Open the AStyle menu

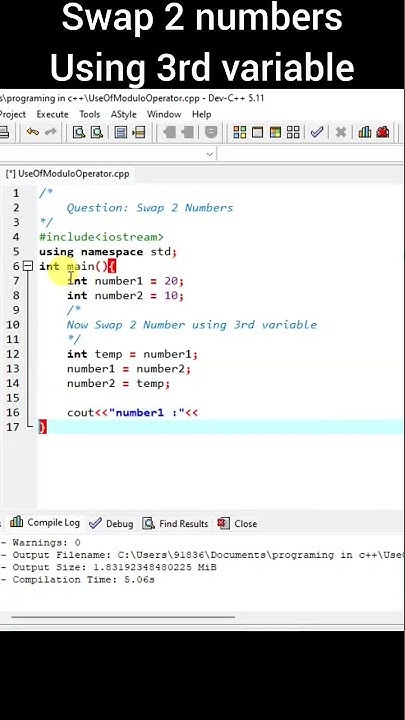(124, 114)
